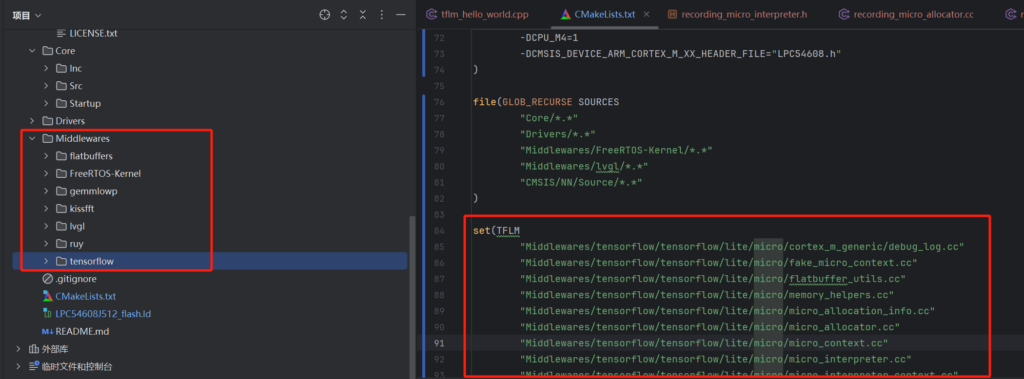
Task: Expand the Drivers folder
Action: coord(32,121)
